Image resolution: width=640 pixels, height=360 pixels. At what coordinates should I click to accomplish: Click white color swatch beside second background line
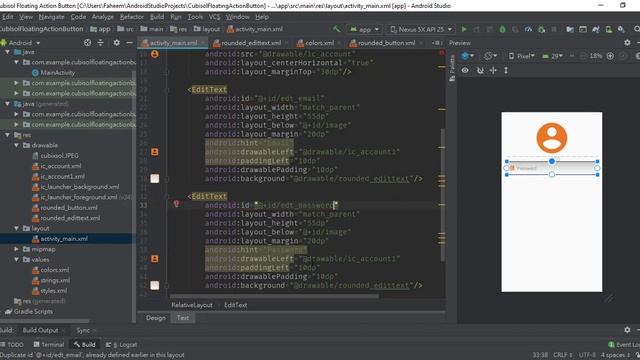point(155,285)
